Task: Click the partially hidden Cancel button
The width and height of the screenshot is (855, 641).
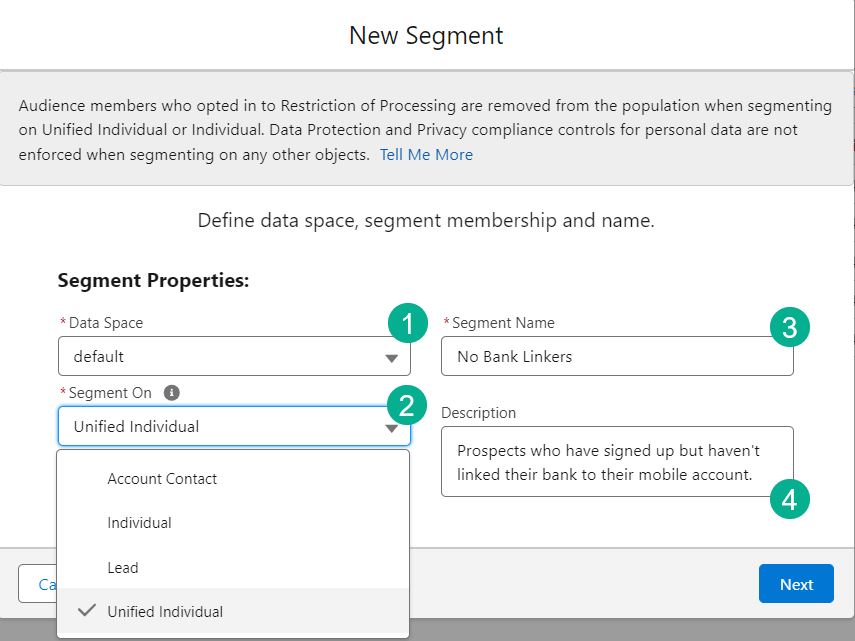Action: [38, 584]
